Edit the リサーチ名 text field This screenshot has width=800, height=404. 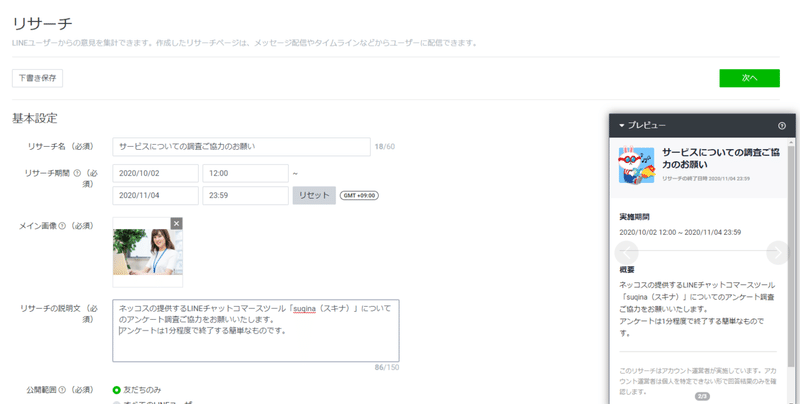pyautogui.click(x=241, y=146)
